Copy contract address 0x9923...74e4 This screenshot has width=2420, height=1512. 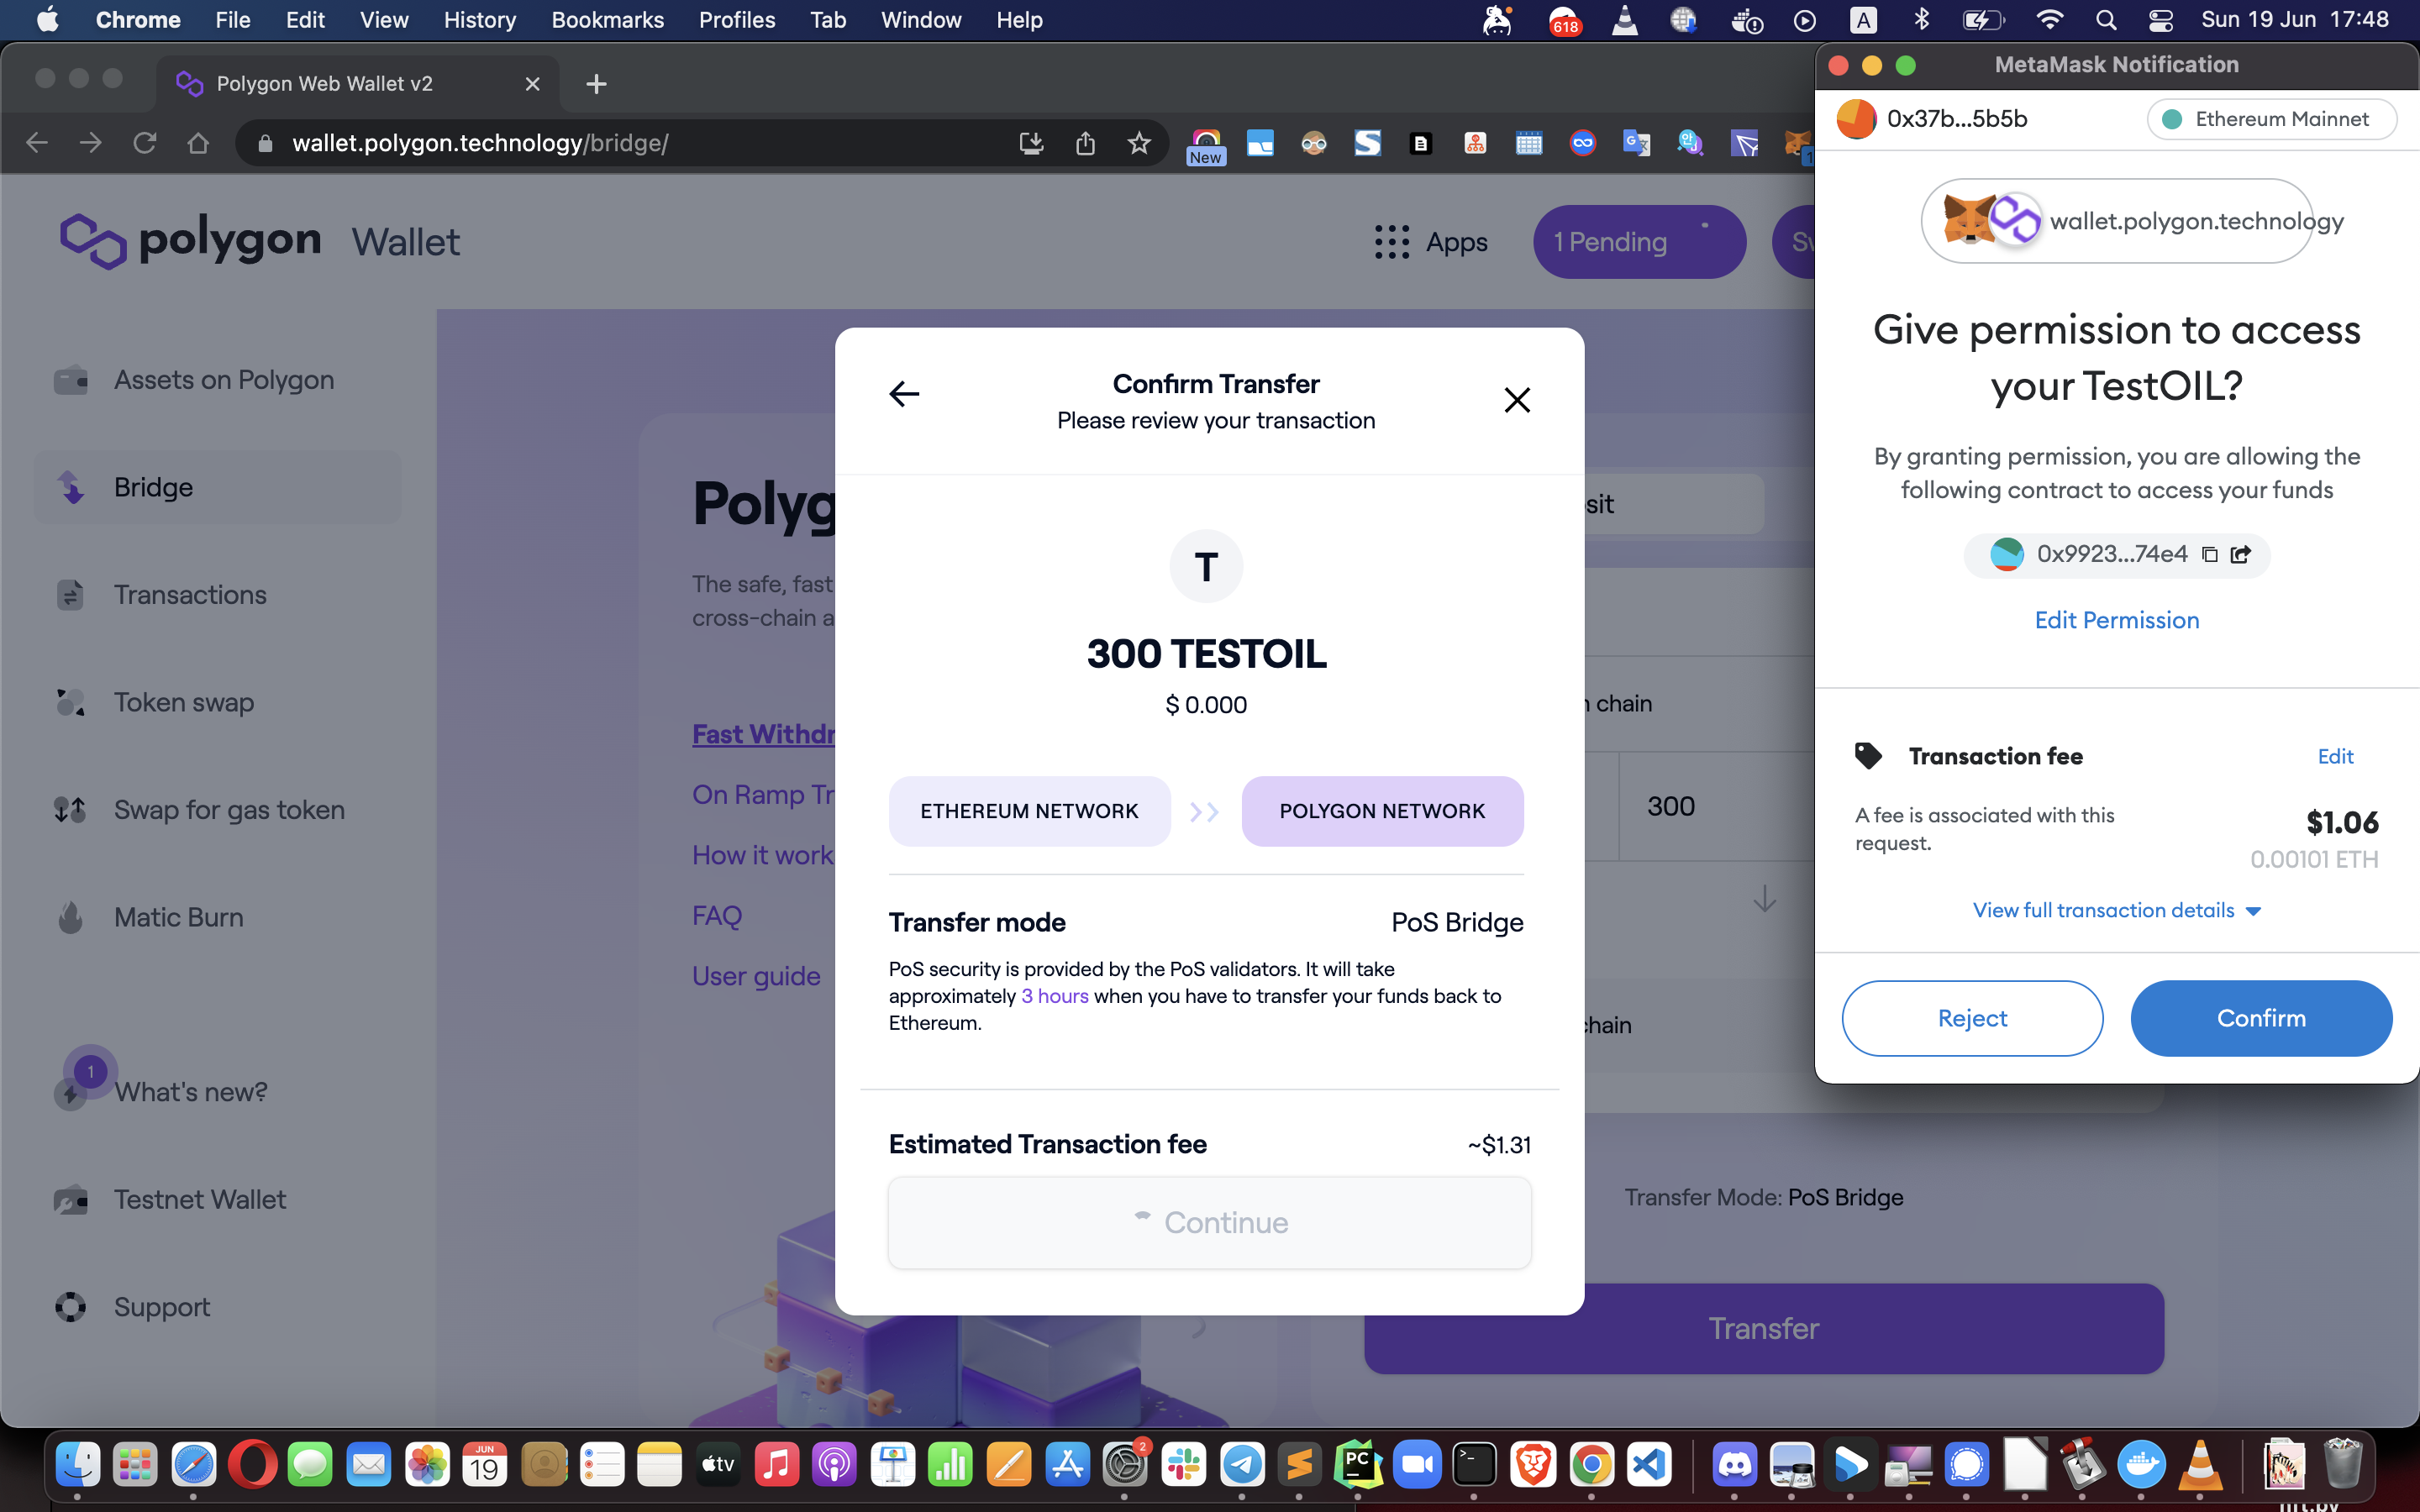(2210, 555)
